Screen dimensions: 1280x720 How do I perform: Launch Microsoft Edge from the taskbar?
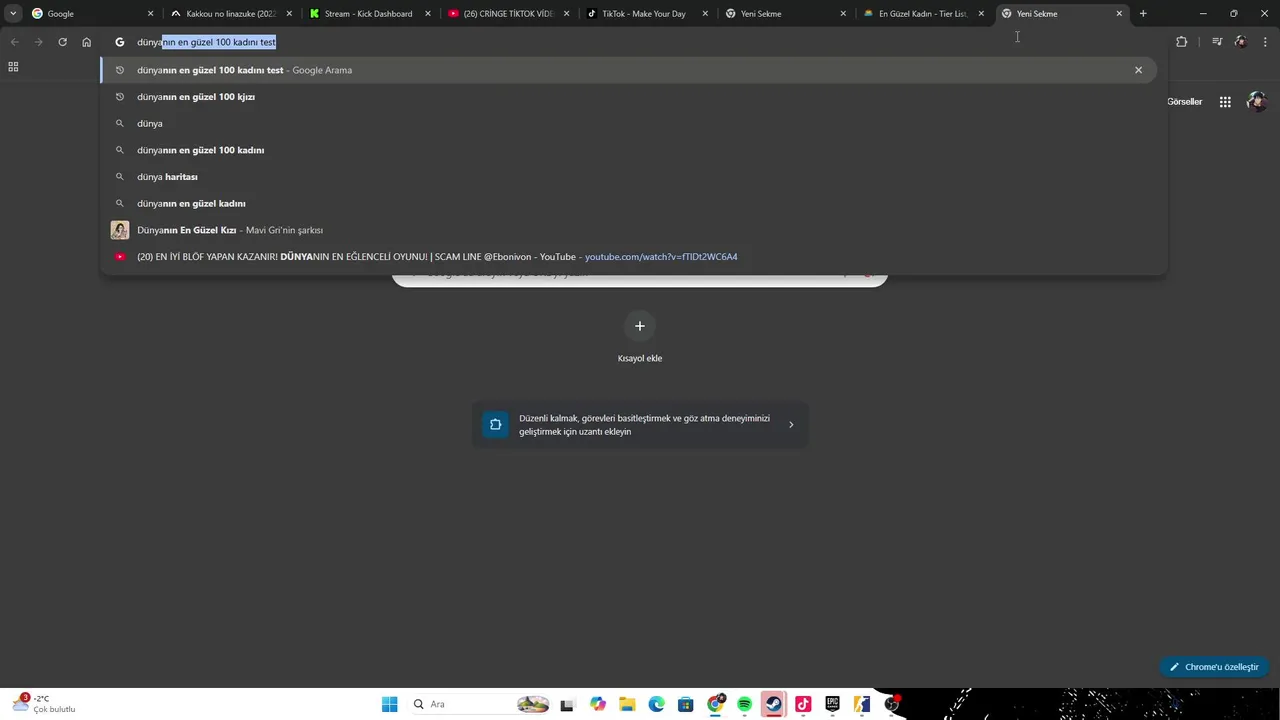point(656,704)
